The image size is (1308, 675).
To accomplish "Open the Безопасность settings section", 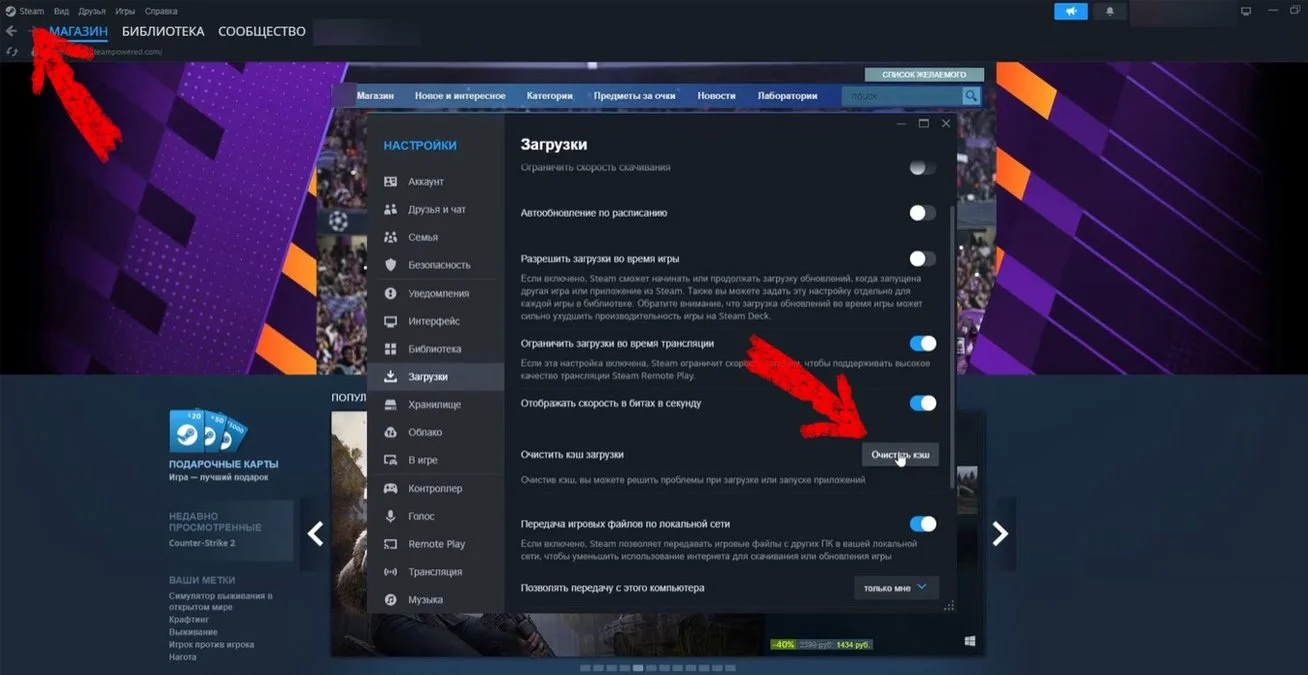I will 435,265.
